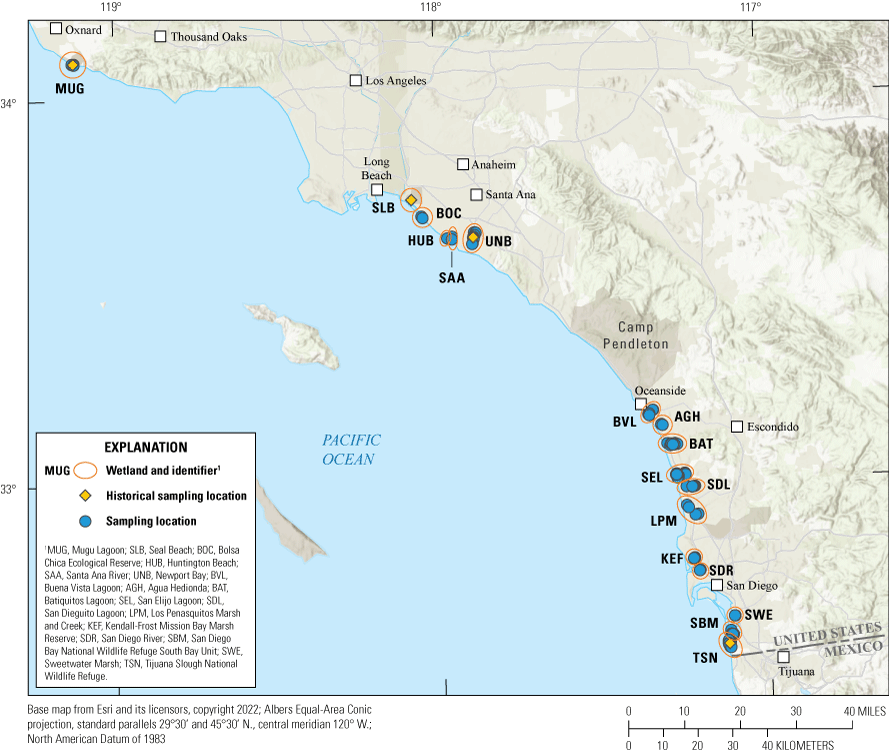The width and height of the screenshot is (889, 753).
Task: Click the Escondido city square marker
Action: click(x=737, y=427)
